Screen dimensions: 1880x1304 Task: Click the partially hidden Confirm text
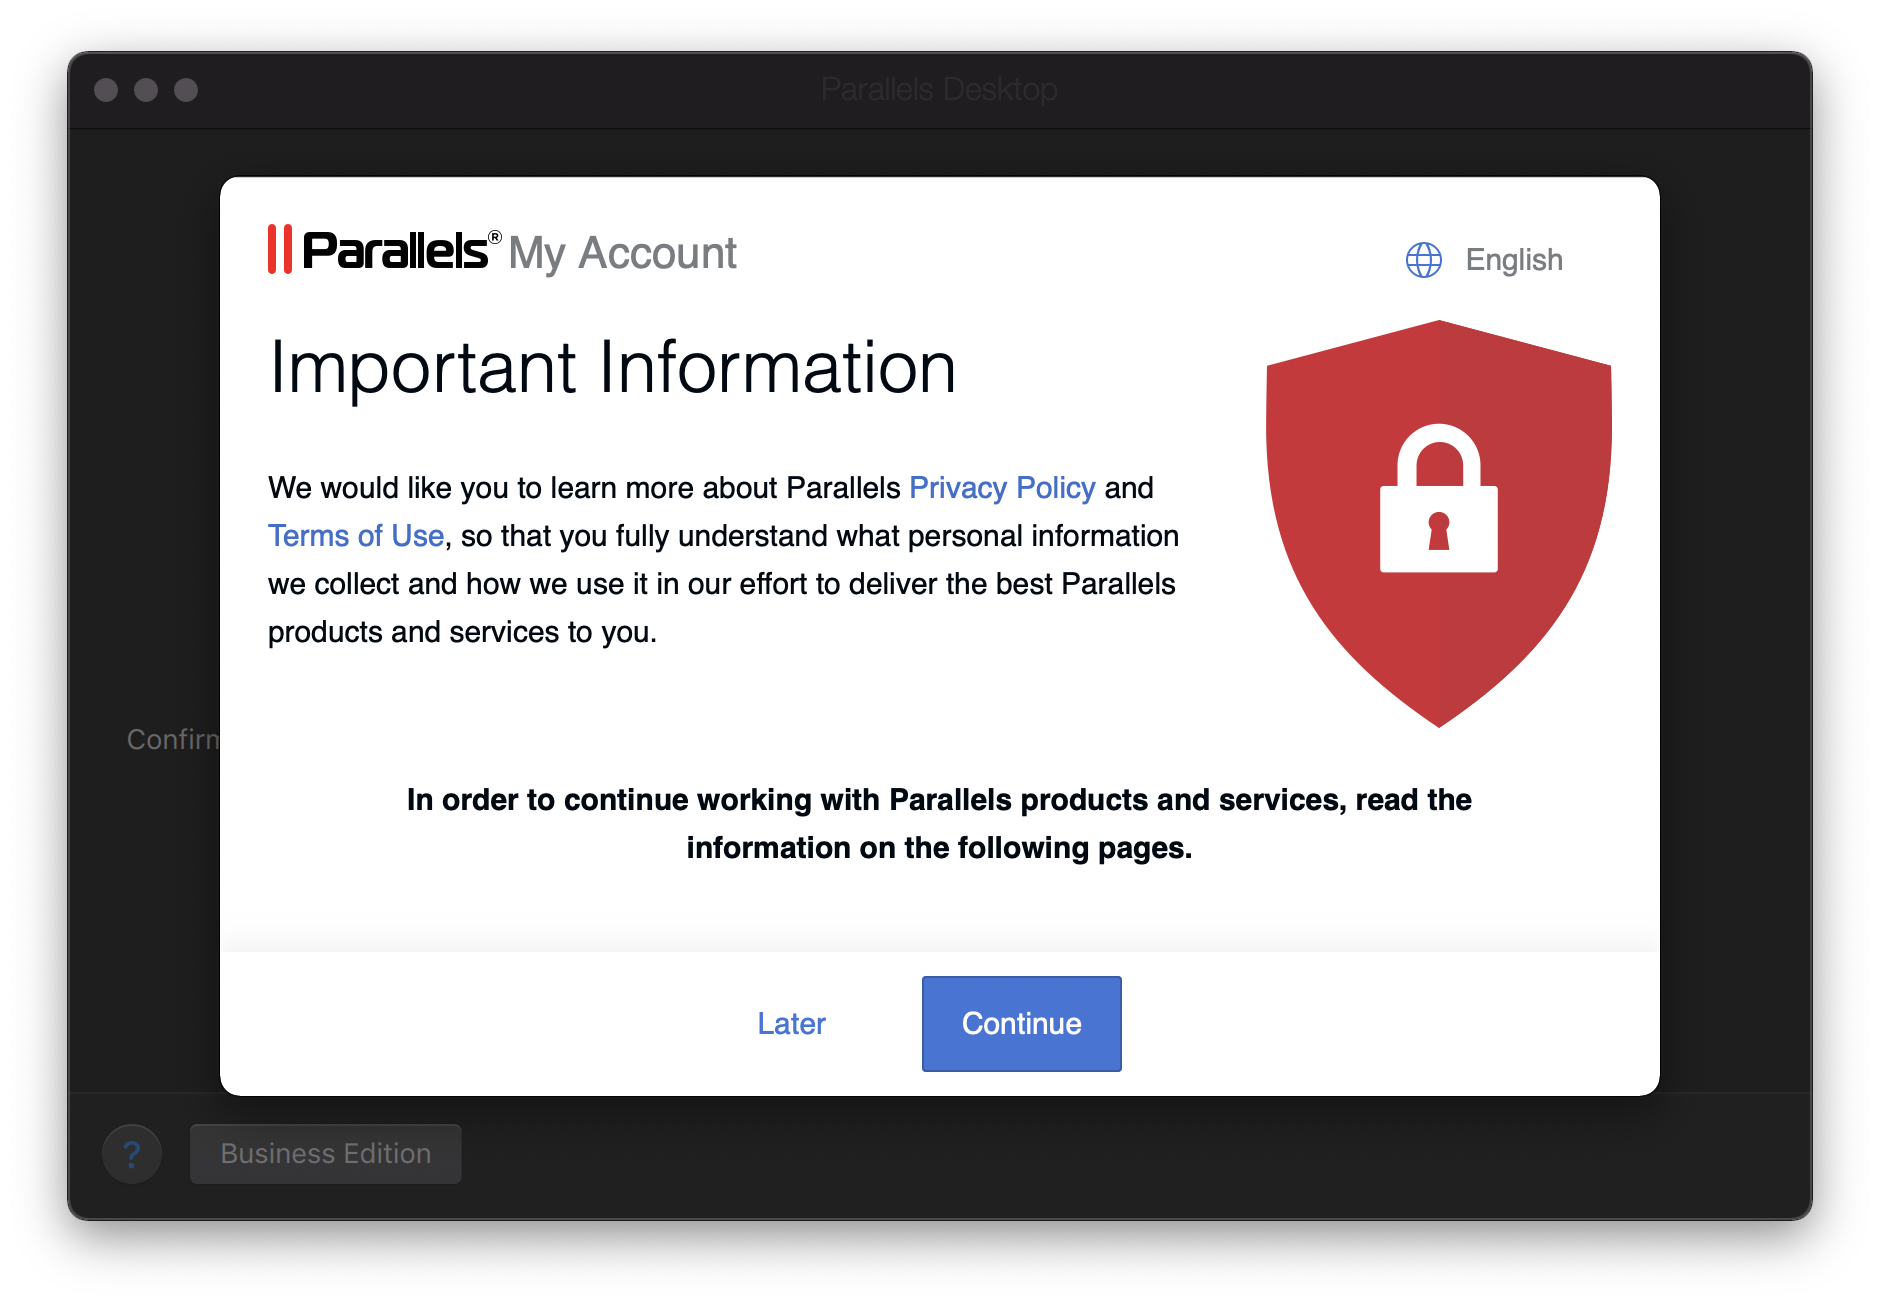(x=173, y=739)
